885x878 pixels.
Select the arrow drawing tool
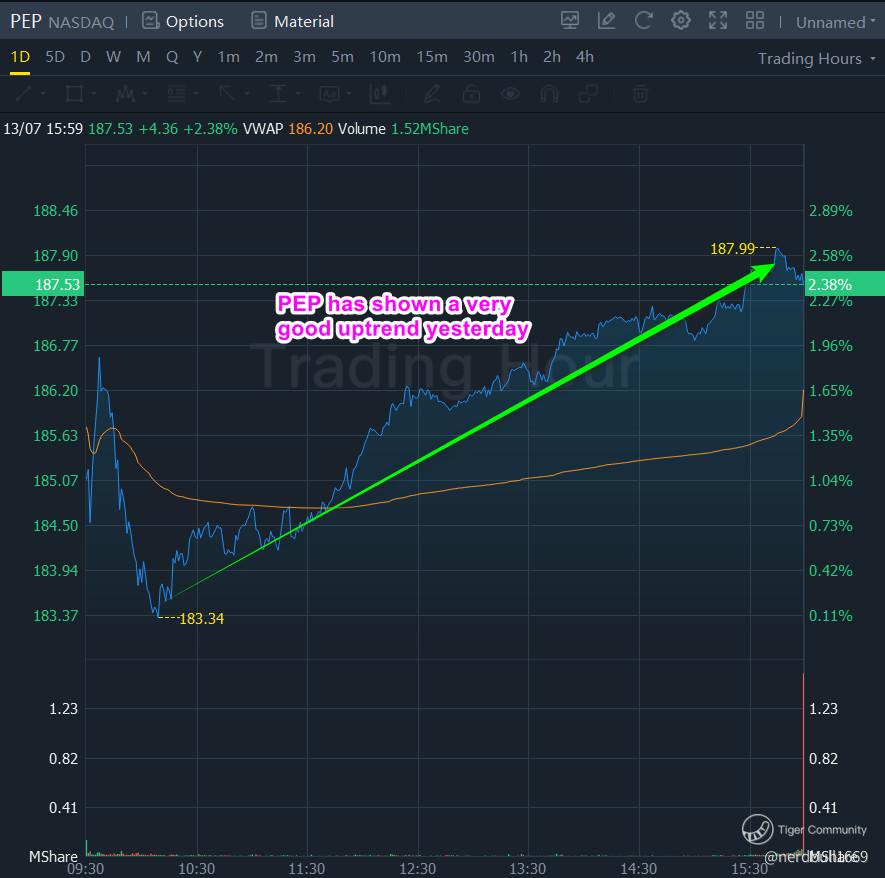[227, 93]
